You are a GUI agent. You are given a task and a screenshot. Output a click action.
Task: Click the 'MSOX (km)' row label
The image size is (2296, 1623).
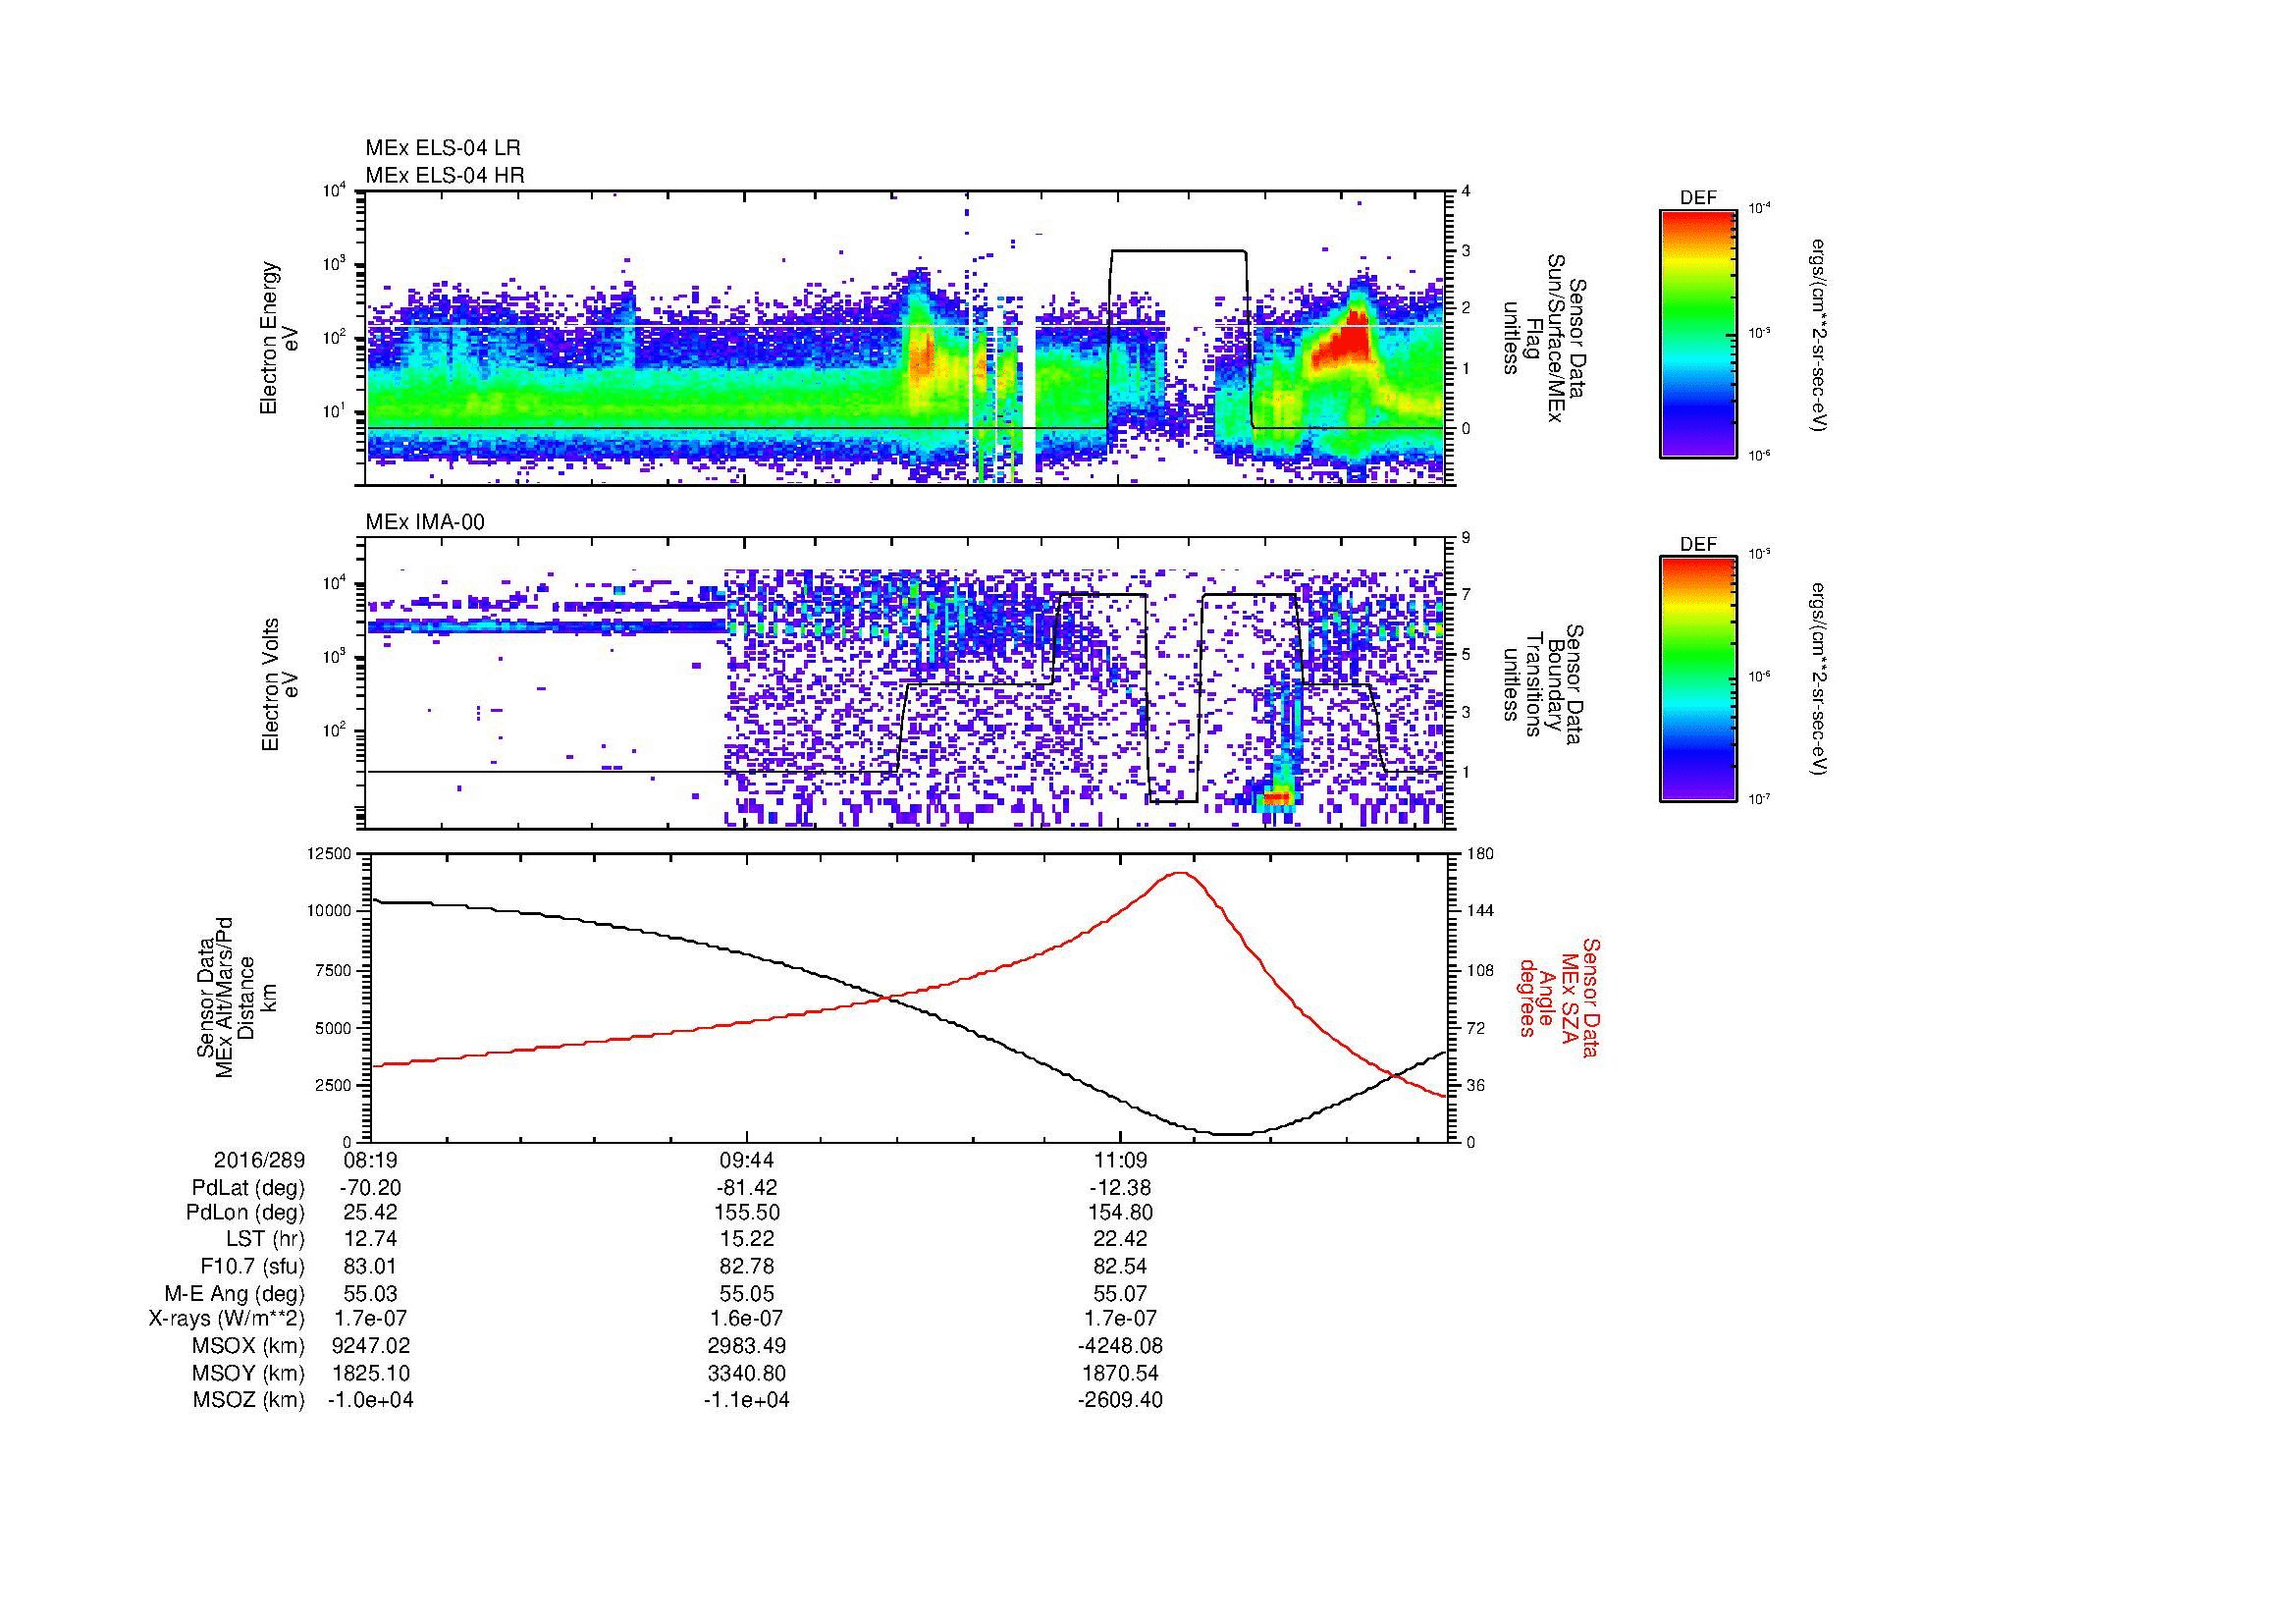[248, 1346]
